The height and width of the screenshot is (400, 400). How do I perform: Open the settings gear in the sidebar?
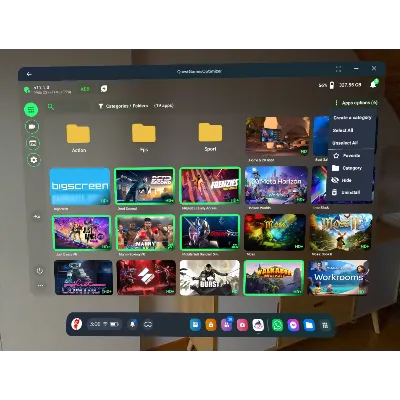click(33, 160)
